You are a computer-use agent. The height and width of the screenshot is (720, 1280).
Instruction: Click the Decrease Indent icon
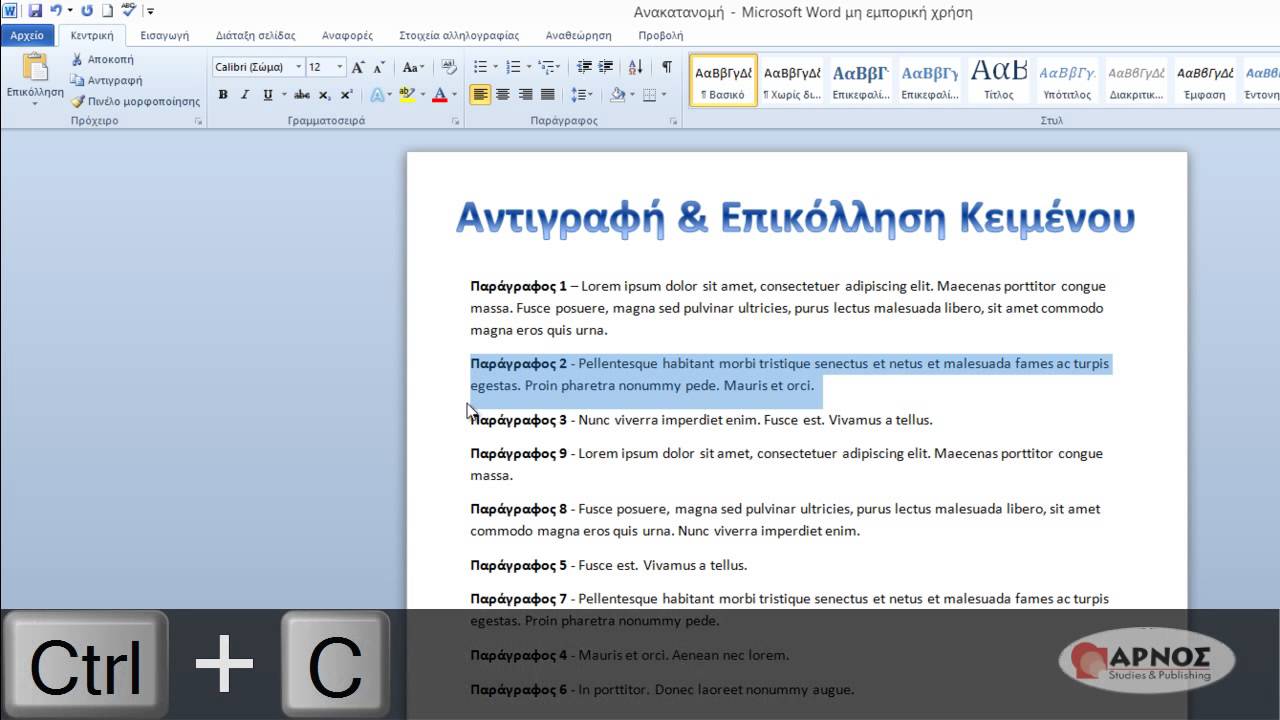[584, 67]
